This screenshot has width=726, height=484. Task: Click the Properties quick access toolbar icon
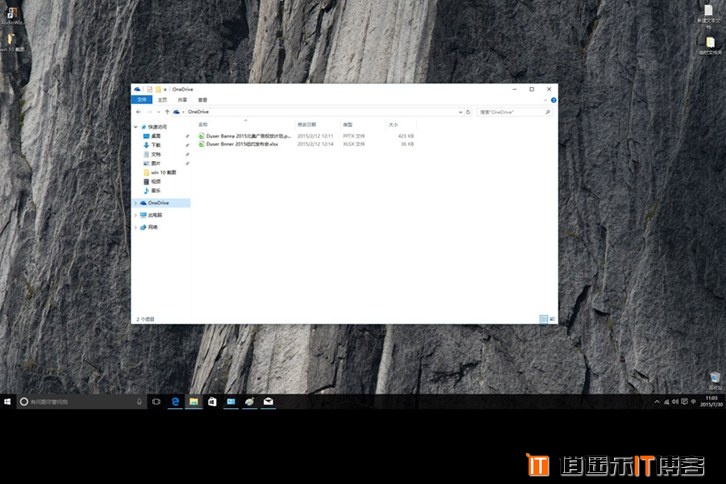click(150, 89)
